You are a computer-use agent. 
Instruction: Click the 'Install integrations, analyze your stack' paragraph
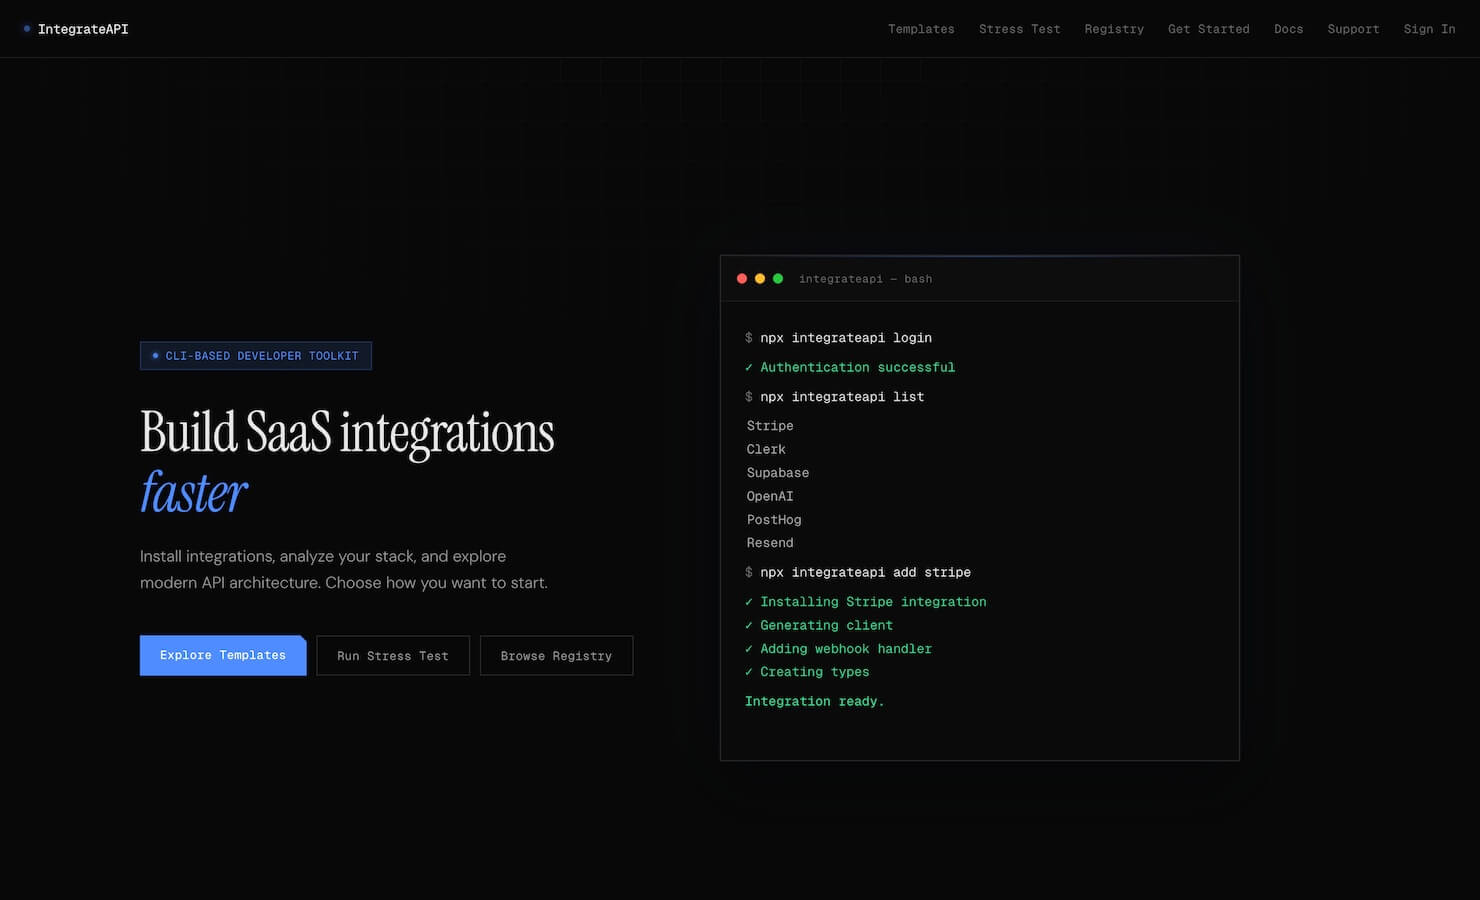tap(344, 569)
